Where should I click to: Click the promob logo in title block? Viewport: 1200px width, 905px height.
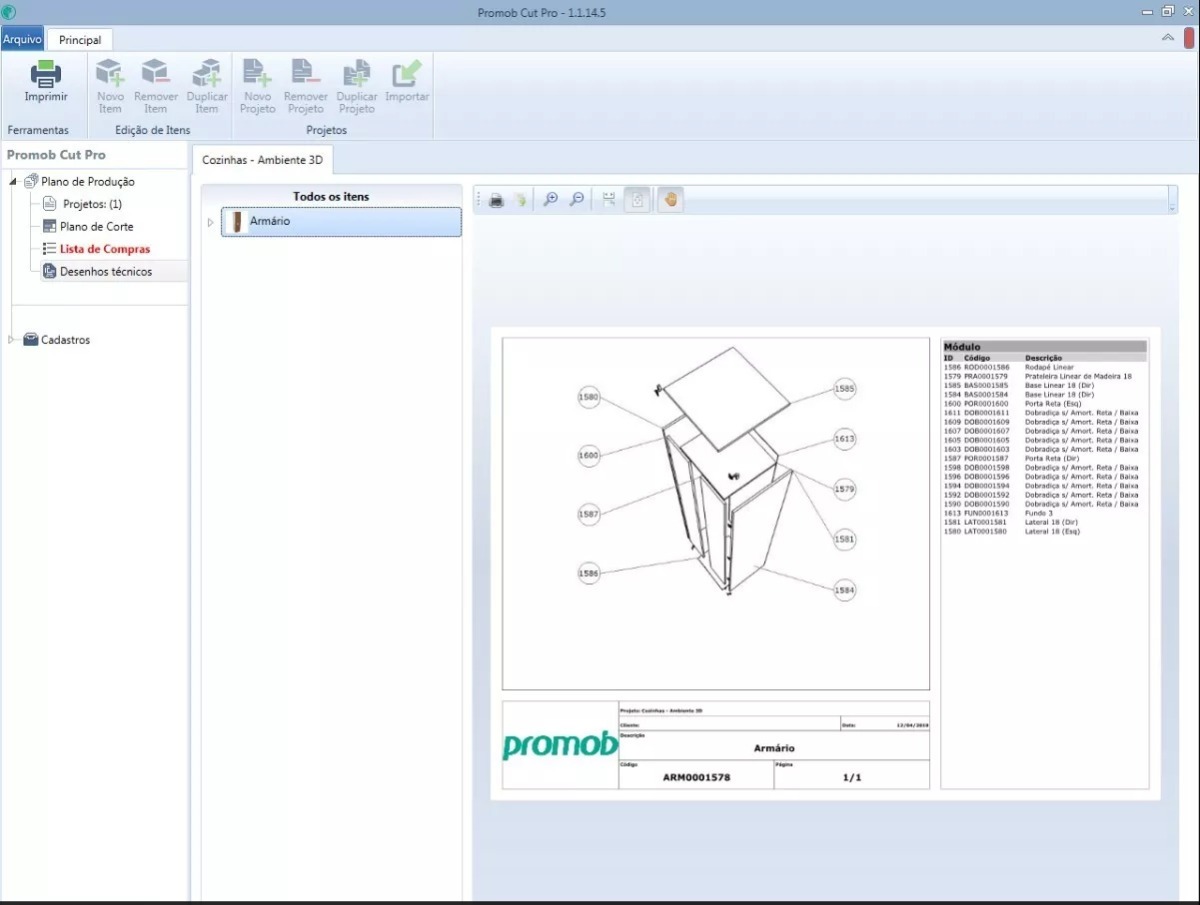click(x=560, y=746)
